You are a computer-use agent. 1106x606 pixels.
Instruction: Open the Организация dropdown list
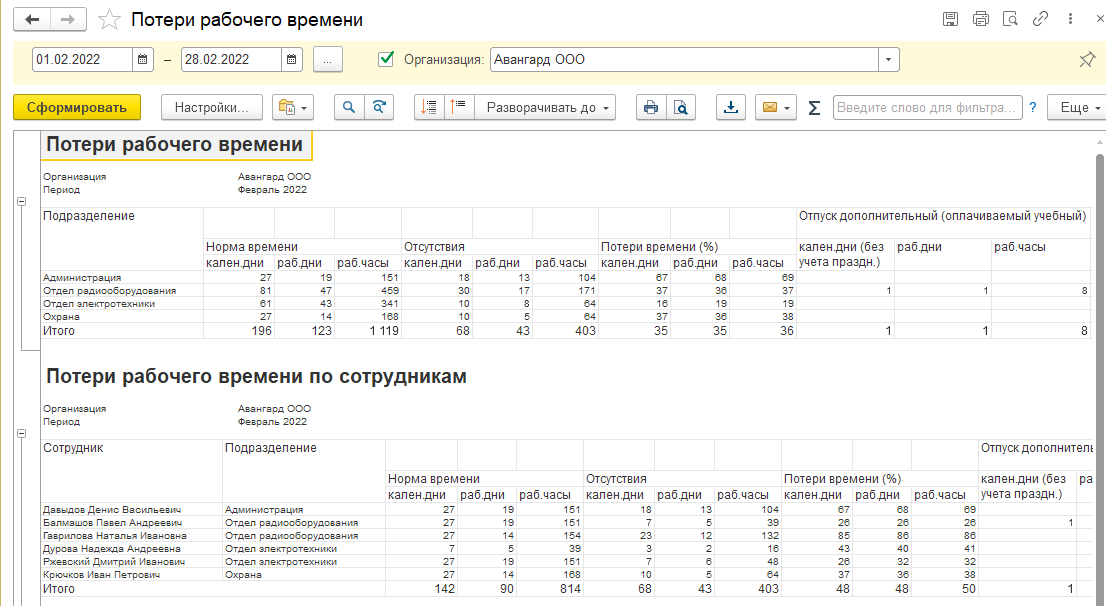(x=888, y=60)
